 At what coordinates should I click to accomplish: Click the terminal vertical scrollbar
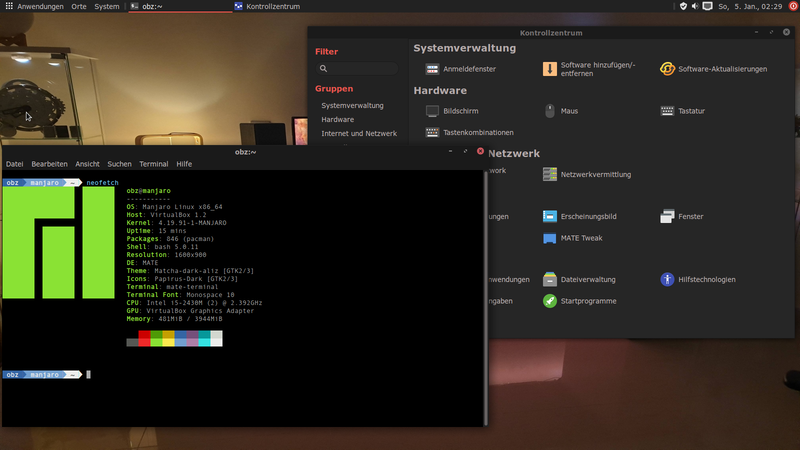[x=486, y=298]
